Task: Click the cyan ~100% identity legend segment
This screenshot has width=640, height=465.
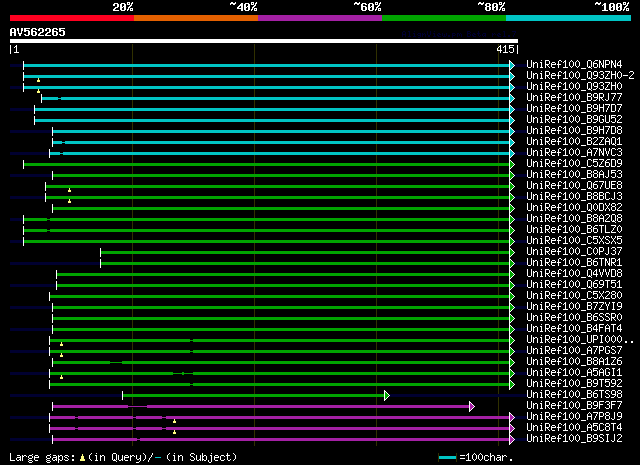Action: tap(568, 18)
